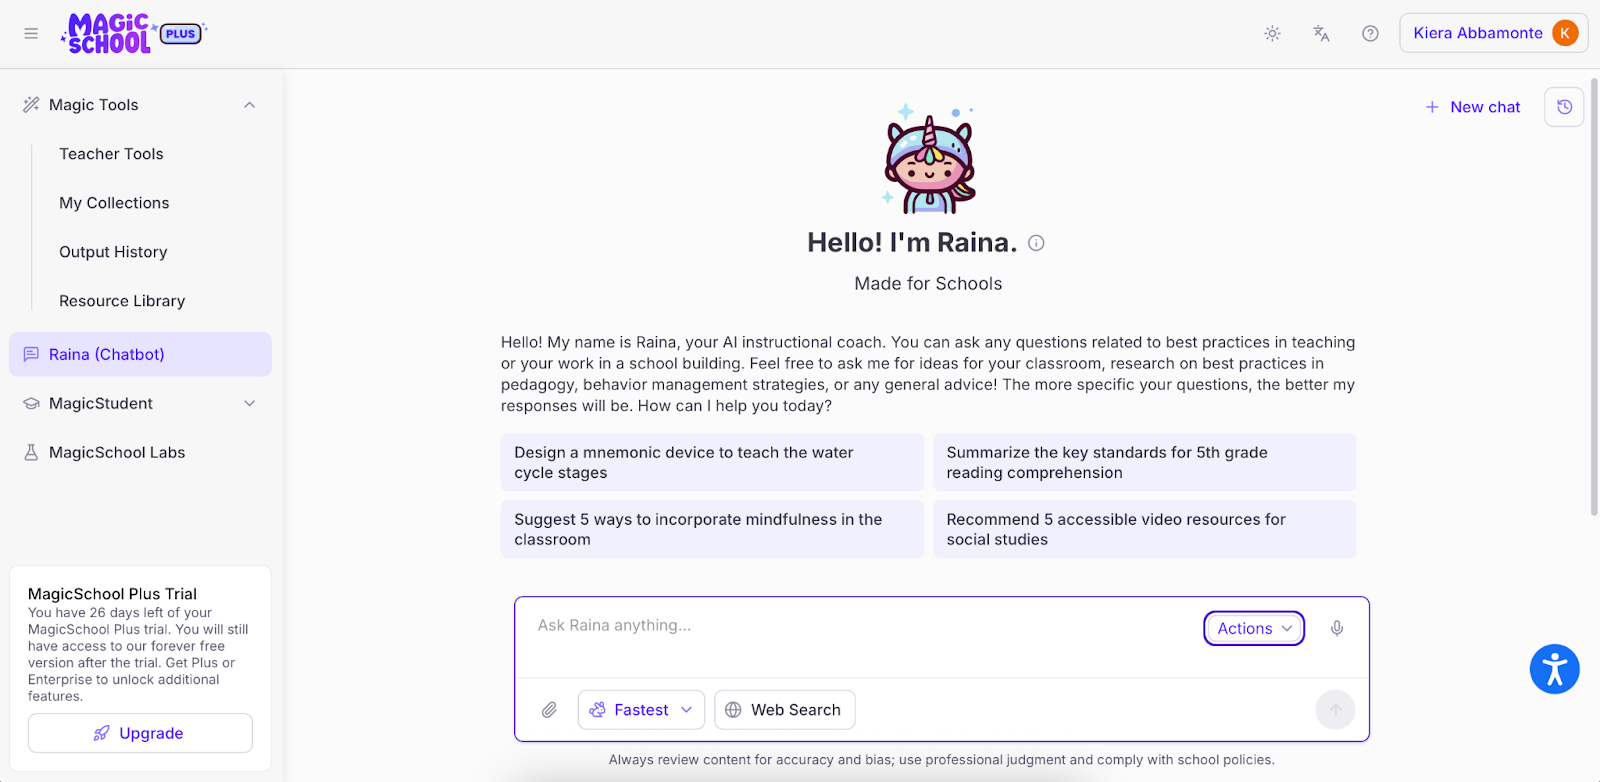Screen dimensions: 1600x782
Task: Click the help question mark icon
Action: pos(1369,33)
